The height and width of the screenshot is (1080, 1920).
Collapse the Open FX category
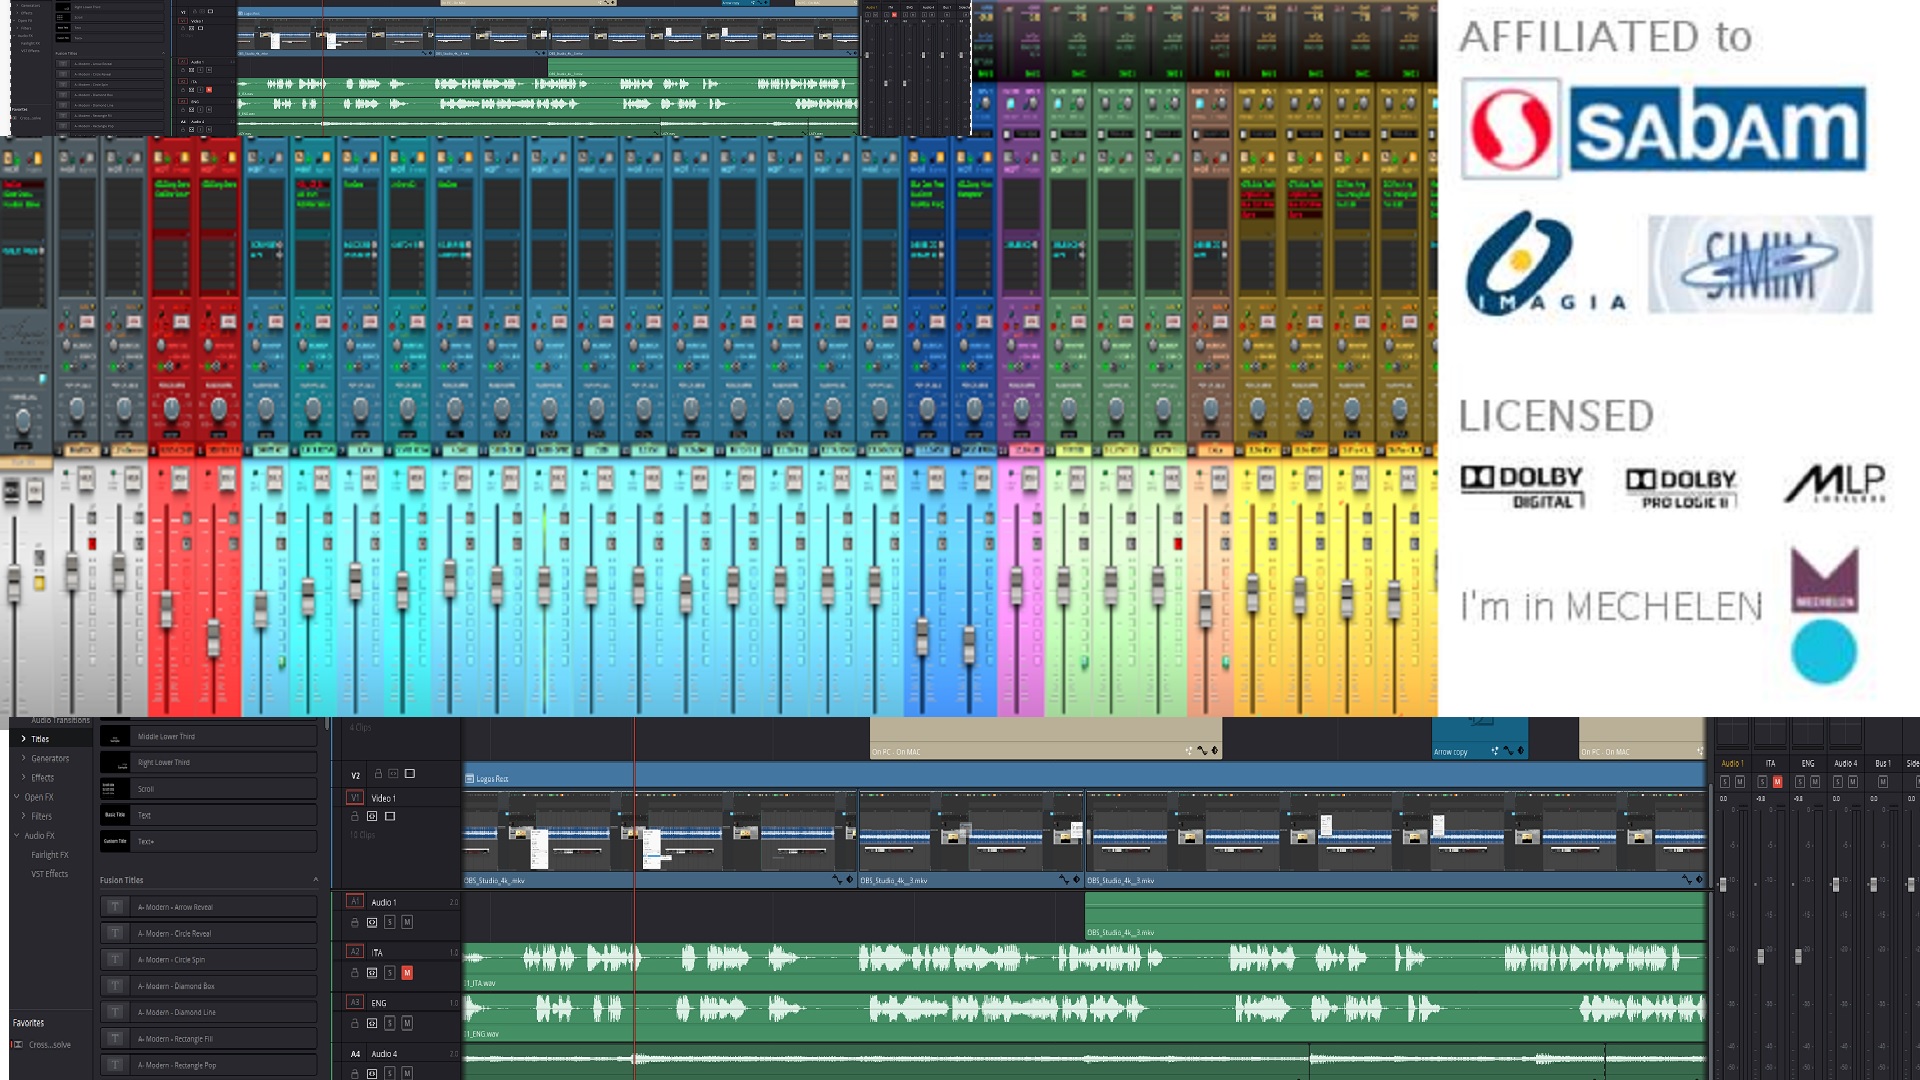[17, 797]
